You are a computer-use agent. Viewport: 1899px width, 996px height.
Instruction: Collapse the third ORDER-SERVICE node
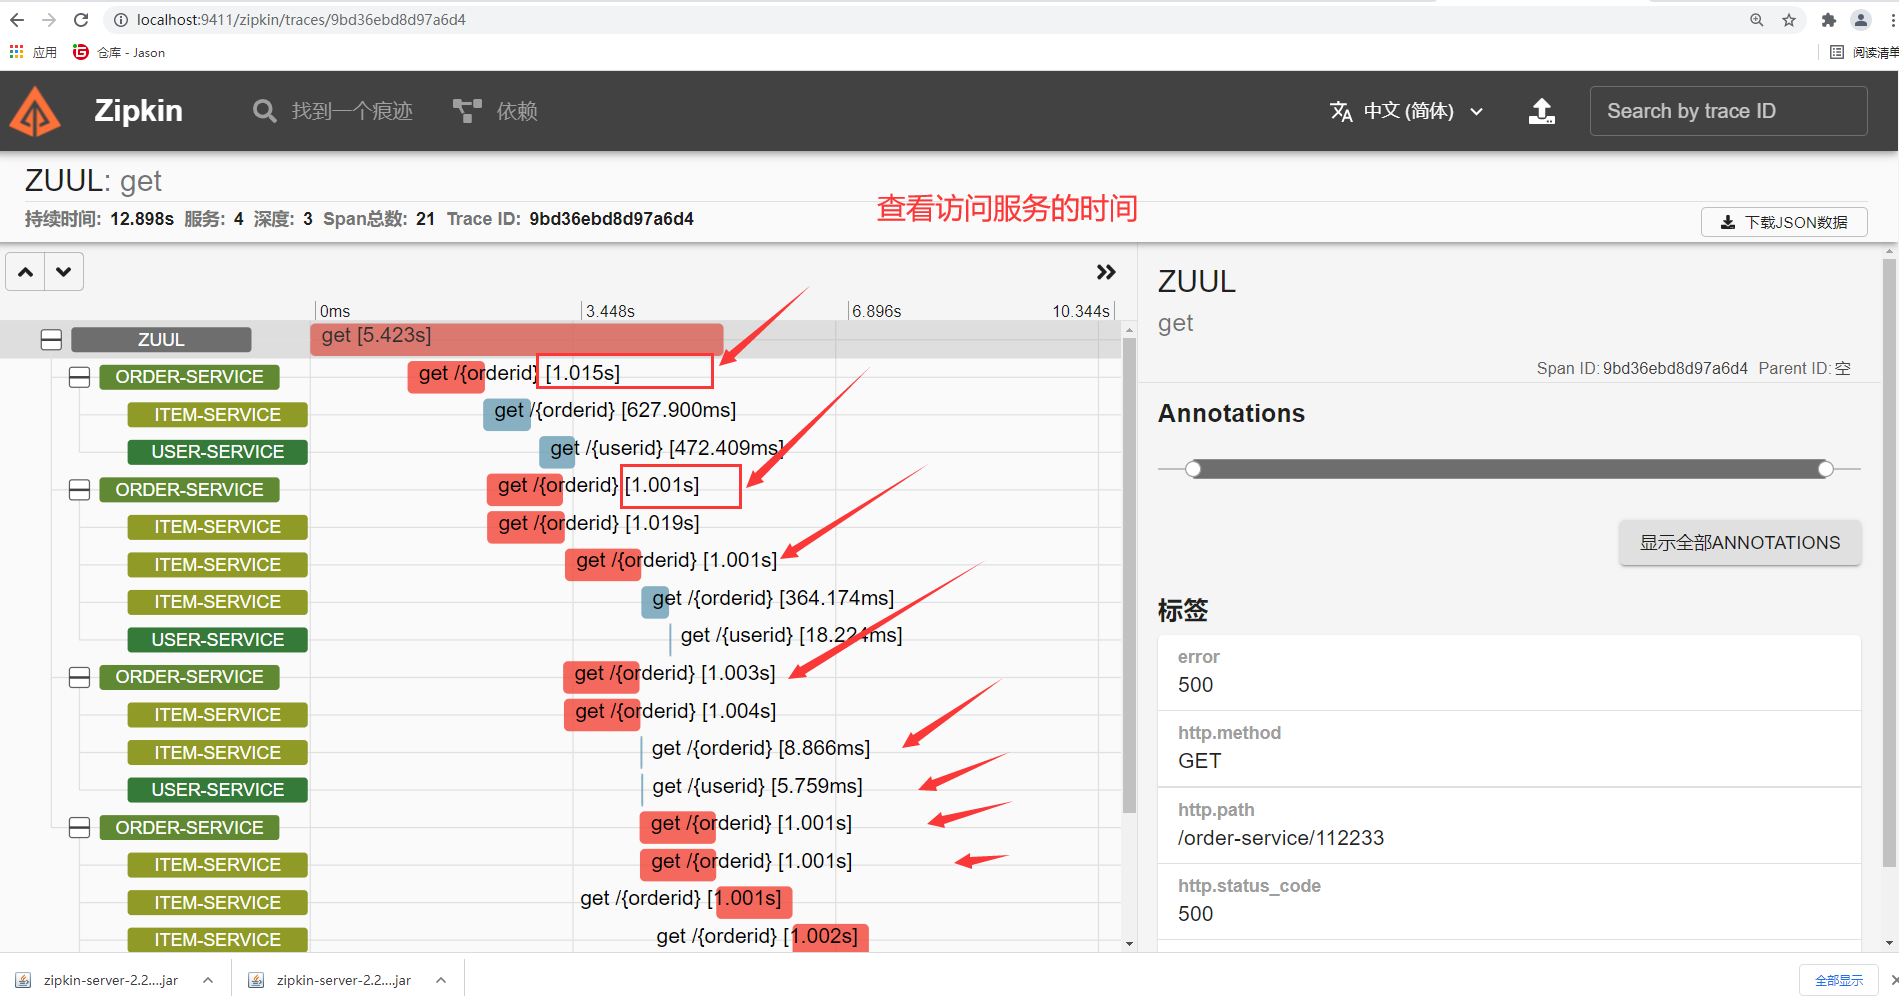(x=79, y=677)
